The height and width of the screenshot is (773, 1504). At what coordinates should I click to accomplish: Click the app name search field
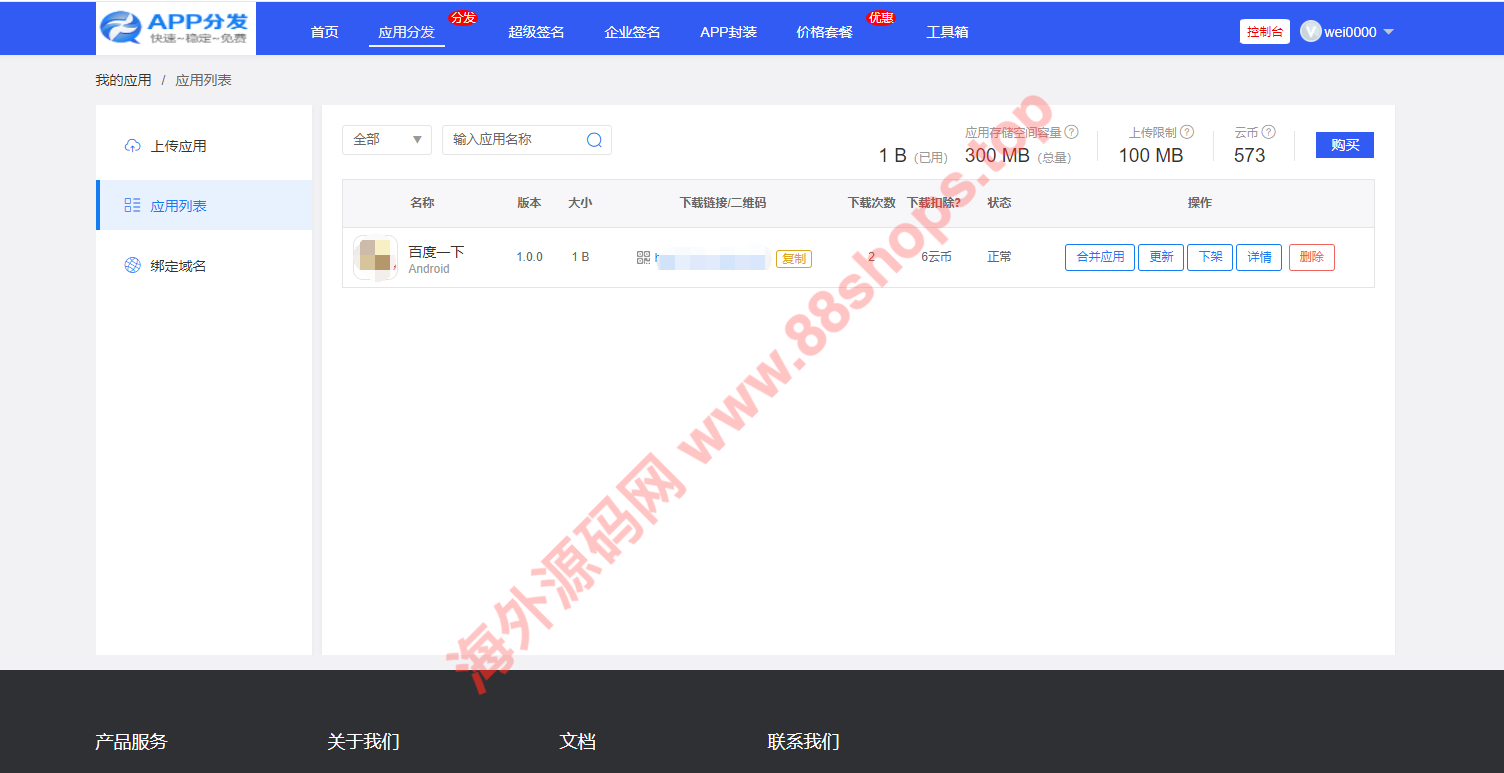tap(514, 140)
